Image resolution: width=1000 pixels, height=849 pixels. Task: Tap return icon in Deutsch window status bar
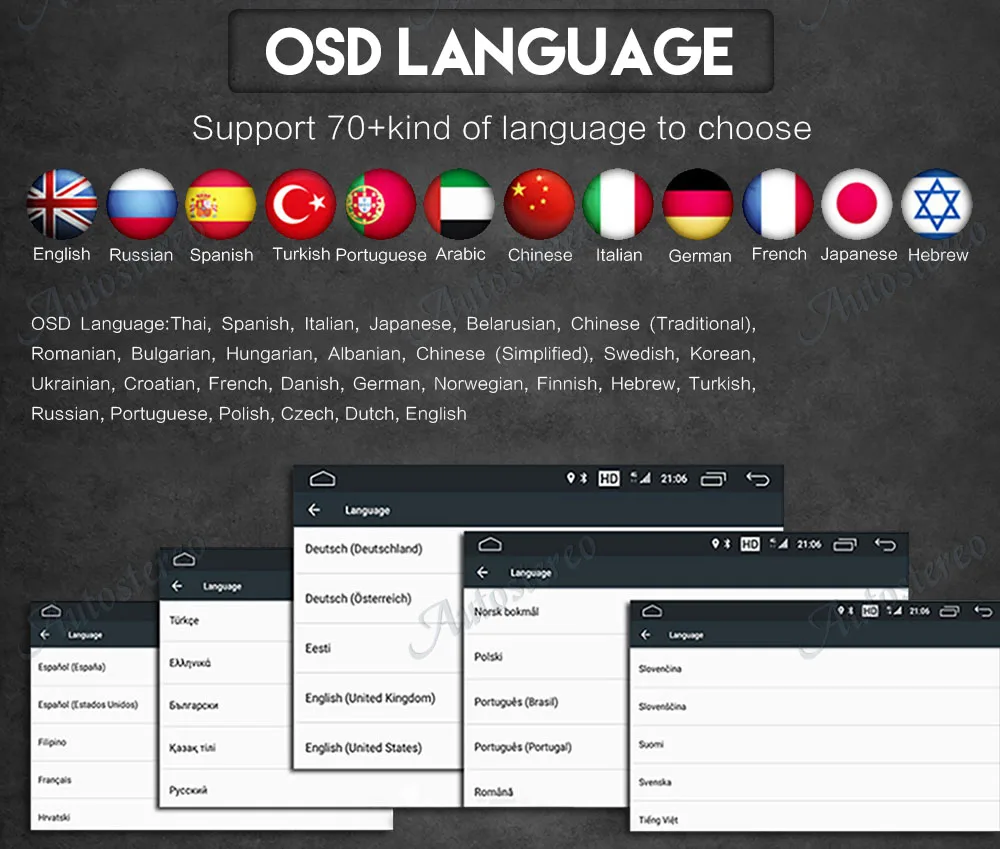(758, 479)
